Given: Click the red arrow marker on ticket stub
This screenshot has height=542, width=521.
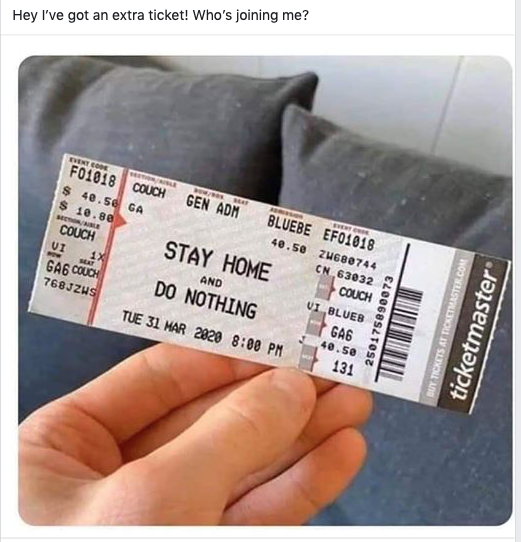Looking at the screenshot, I should [x=119, y=221].
